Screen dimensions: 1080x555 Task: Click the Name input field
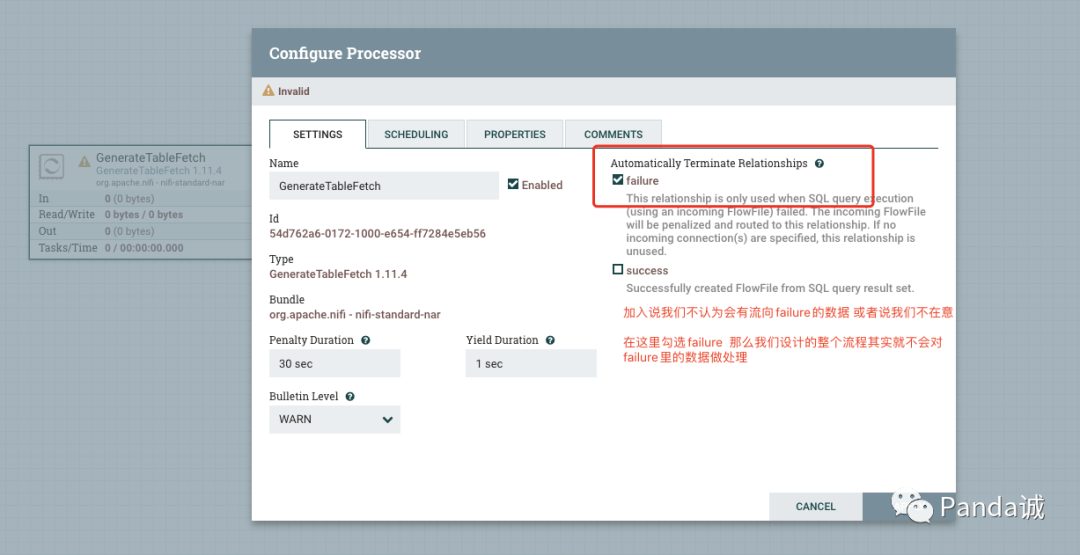[x=384, y=186]
